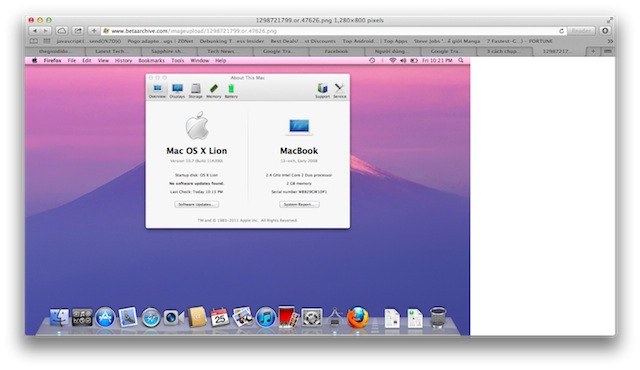This screenshot has width=640, height=370.
Task: Open the 'st Discounts' bookmark
Action: pos(320,41)
